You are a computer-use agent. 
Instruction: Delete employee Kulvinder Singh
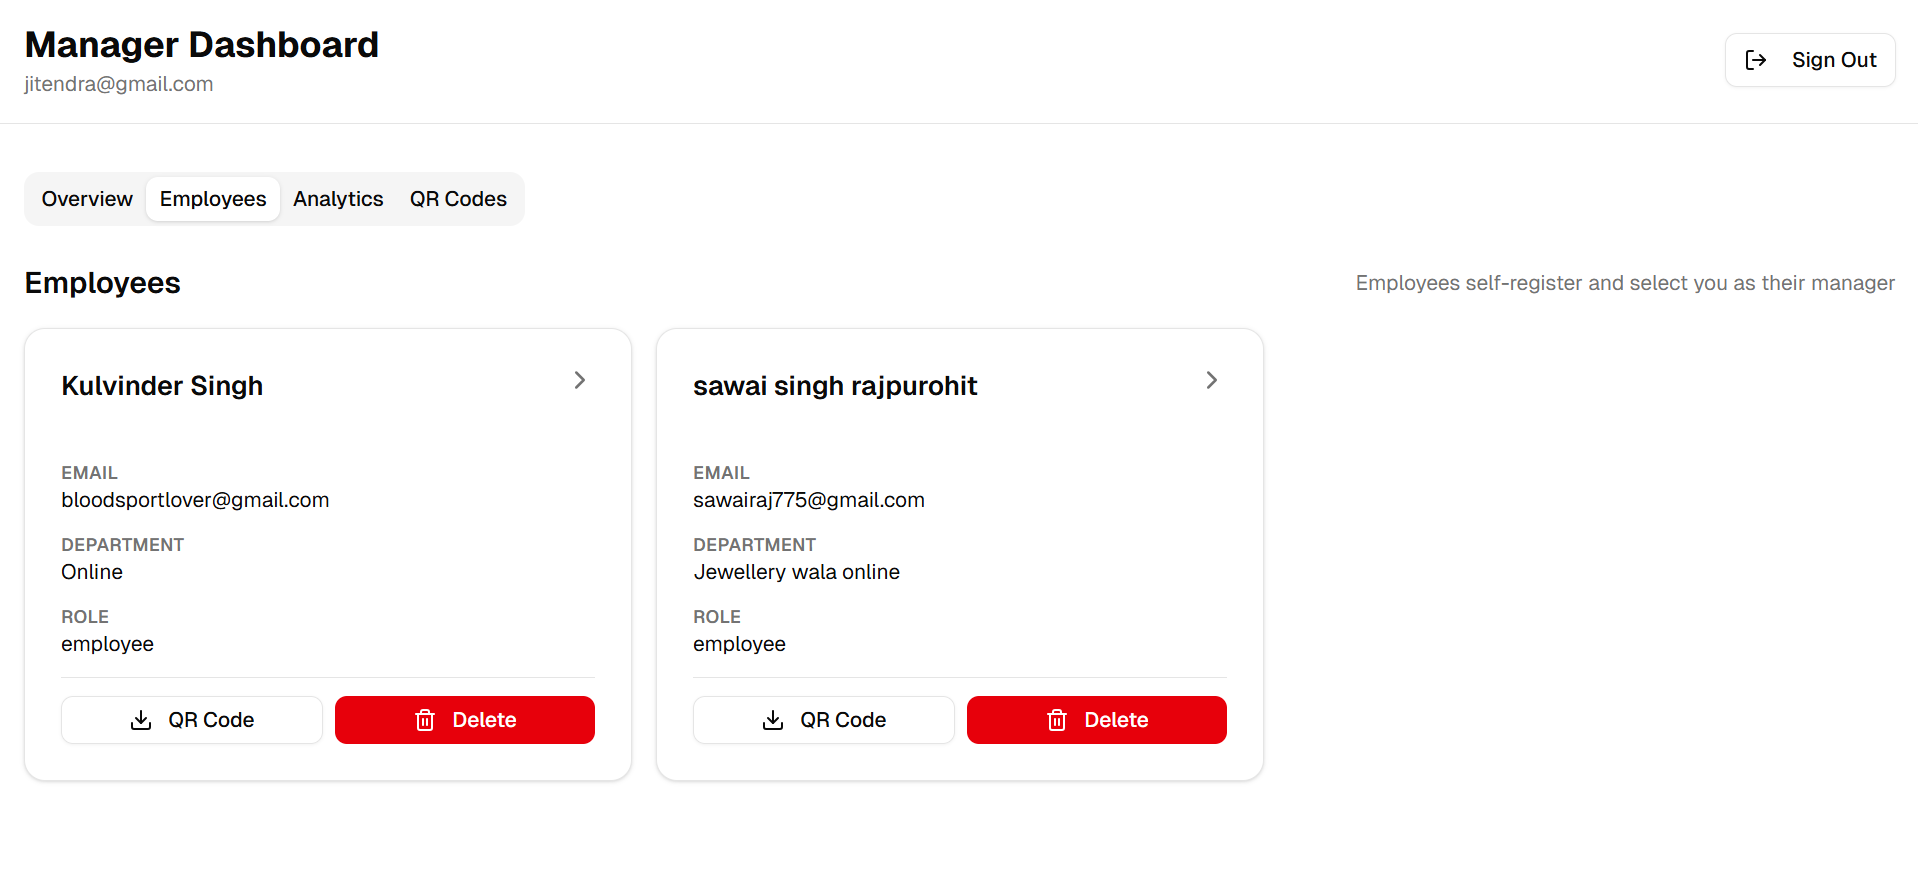point(465,720)
